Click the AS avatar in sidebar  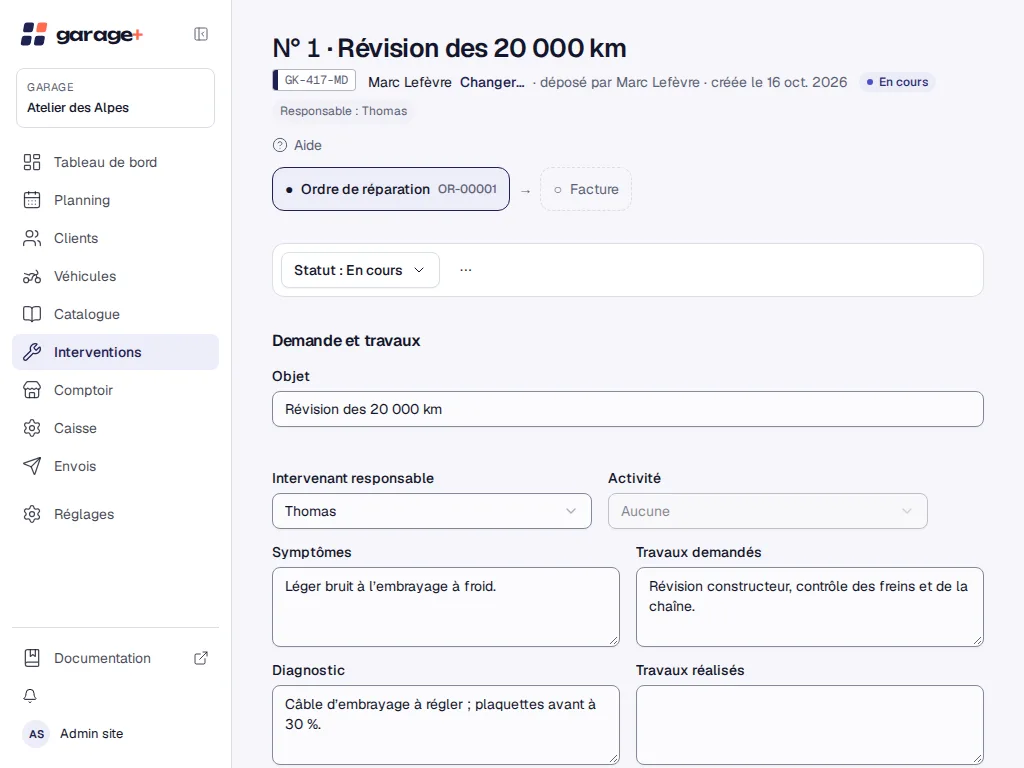click(37, 734)
